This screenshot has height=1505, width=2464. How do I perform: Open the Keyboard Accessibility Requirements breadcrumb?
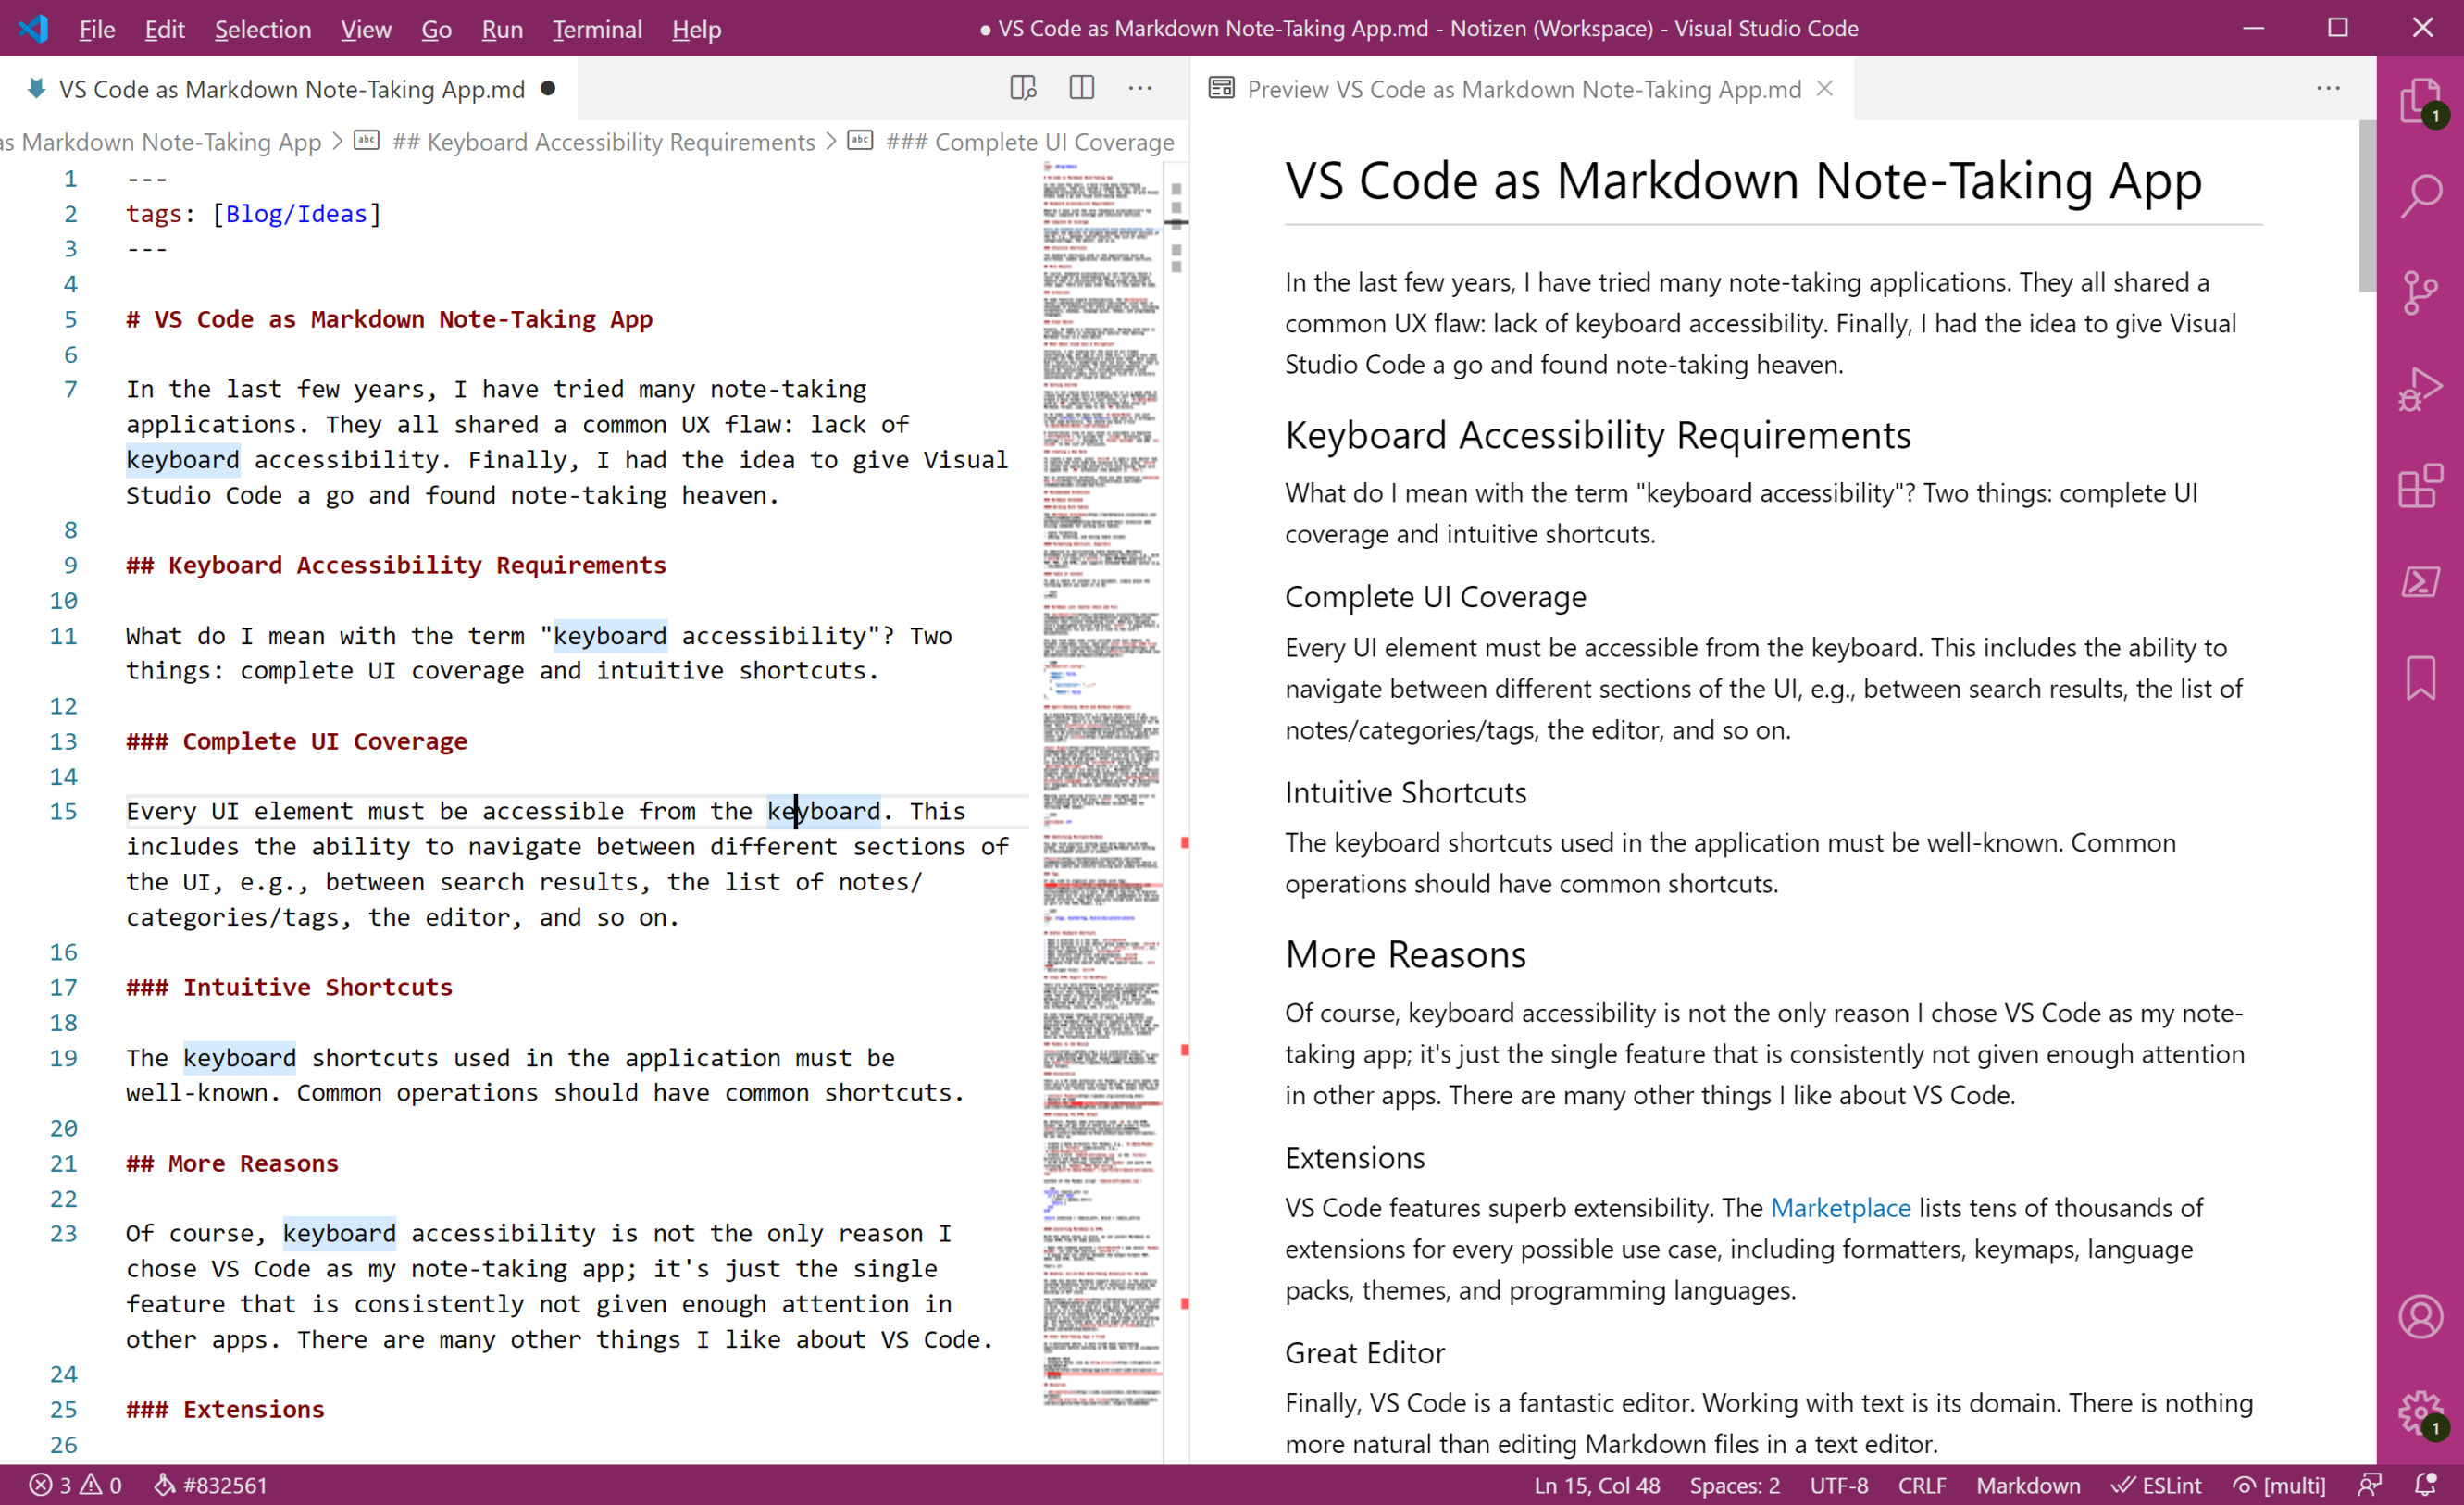click(x=602, y=141)
